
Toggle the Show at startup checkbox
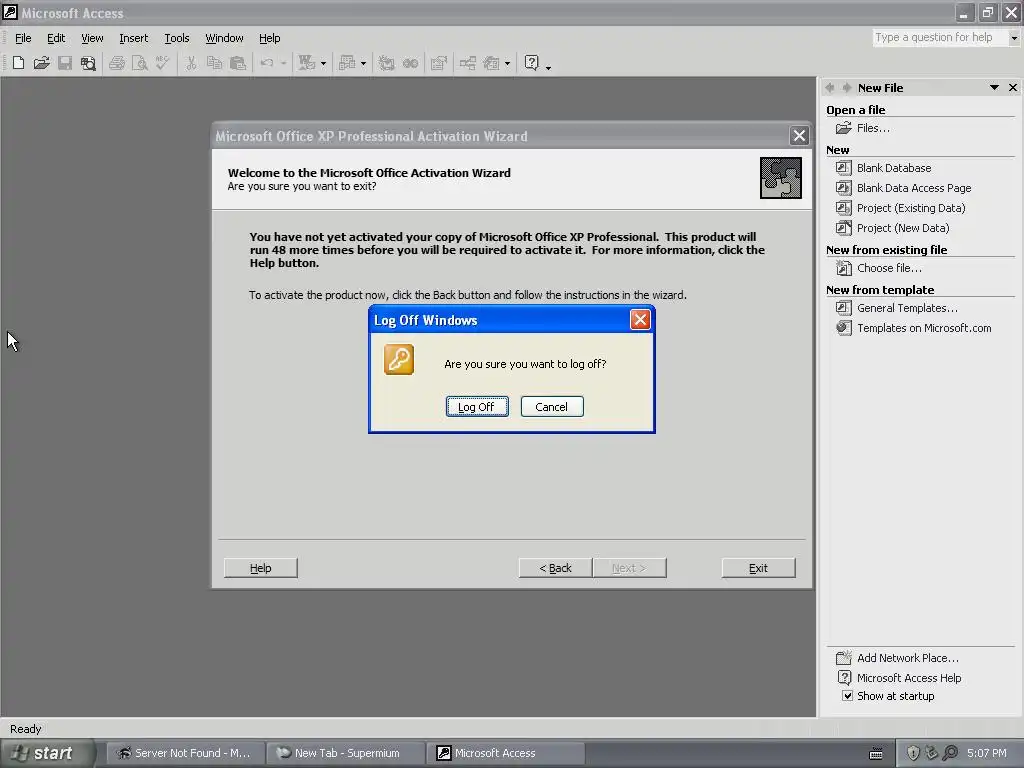pos(847,696)
